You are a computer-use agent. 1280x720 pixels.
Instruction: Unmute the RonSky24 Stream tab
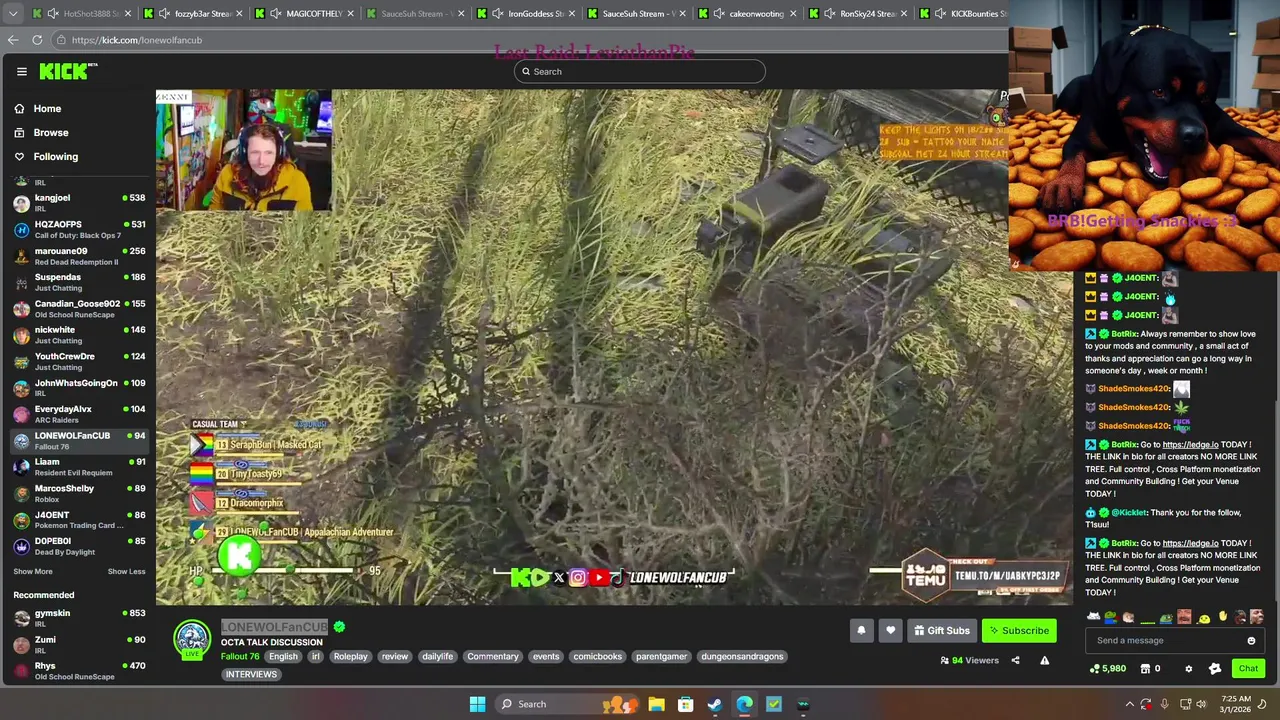coord(830,14)
